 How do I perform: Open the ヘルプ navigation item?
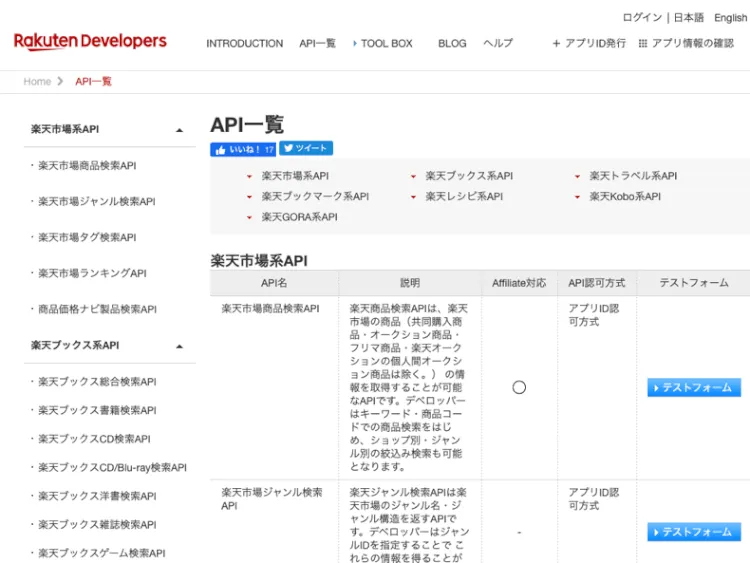click(x=498, y=44)
